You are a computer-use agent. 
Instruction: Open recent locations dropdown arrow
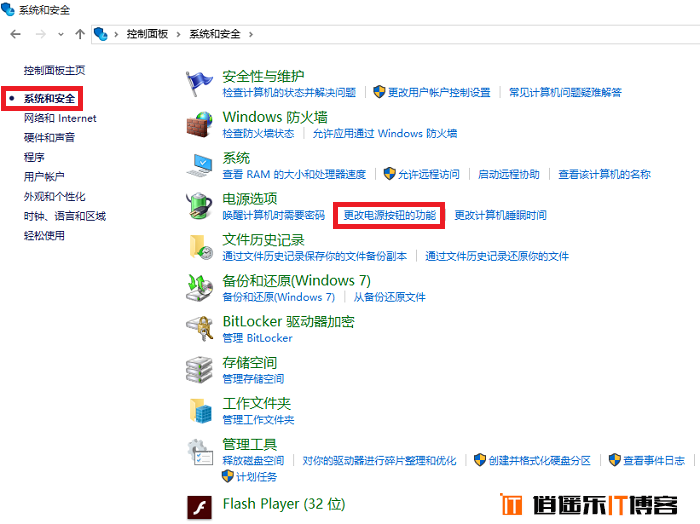[61, 34]
